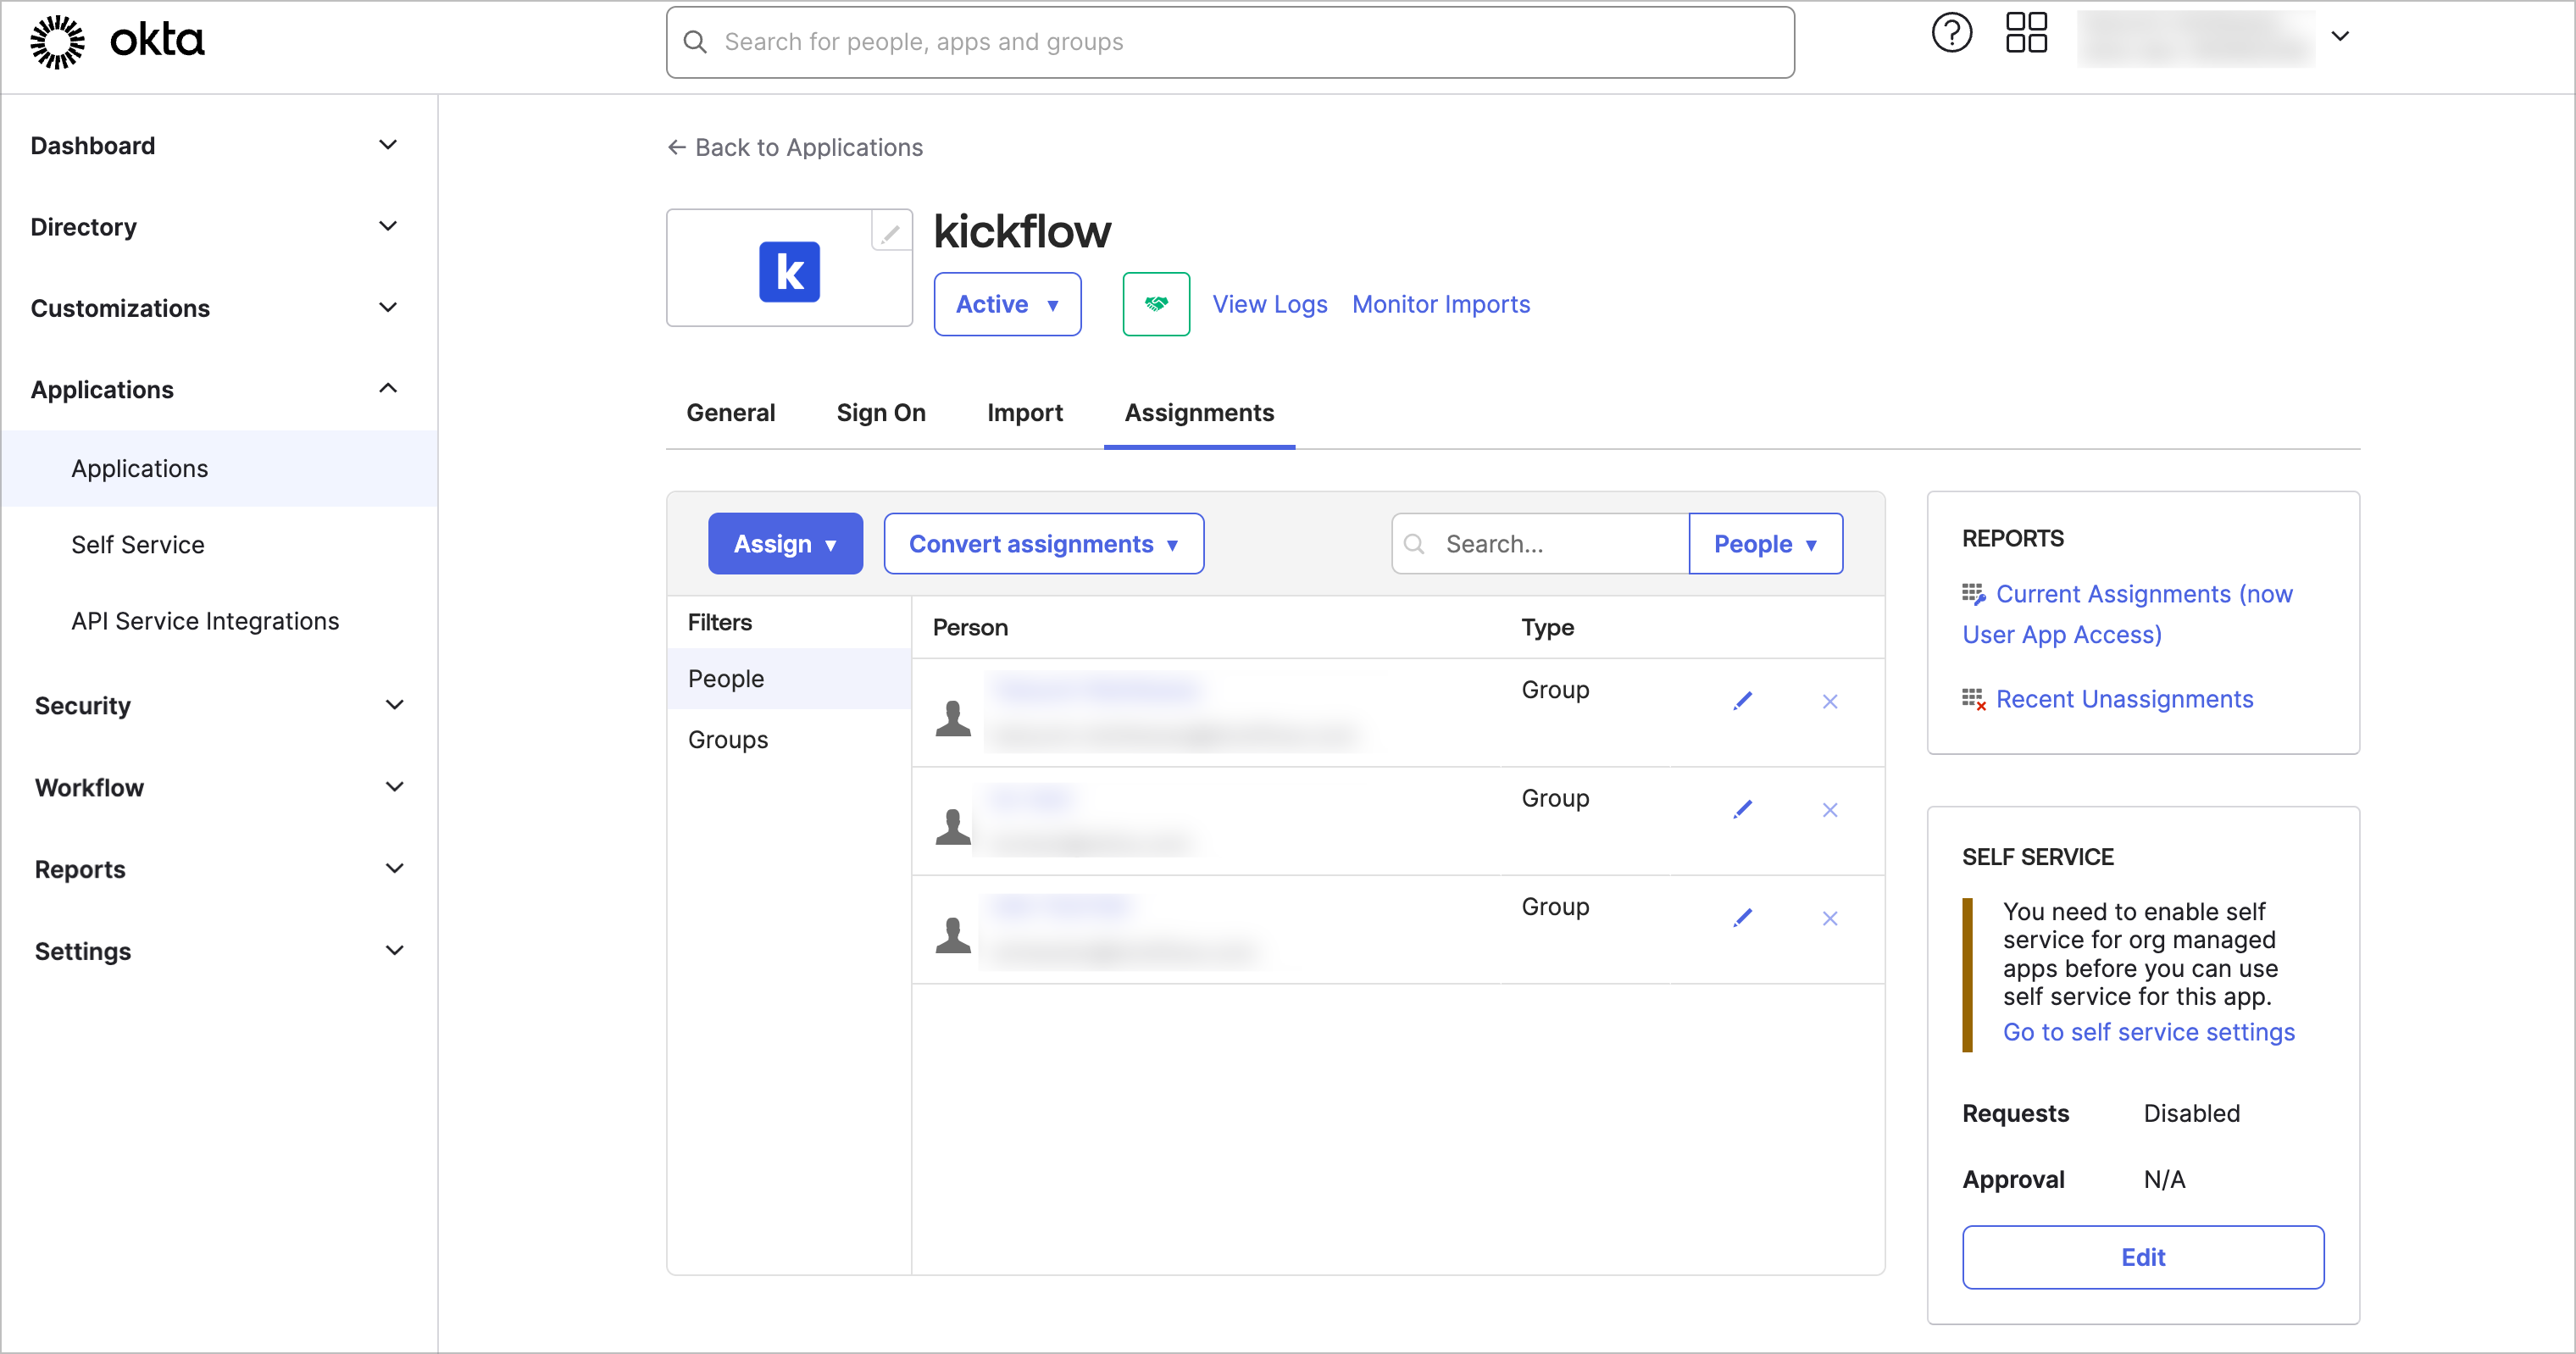Expand the Dashboard menu
The width and height of the screenshot is (2576, 1354).
click(x=388, y=145)
